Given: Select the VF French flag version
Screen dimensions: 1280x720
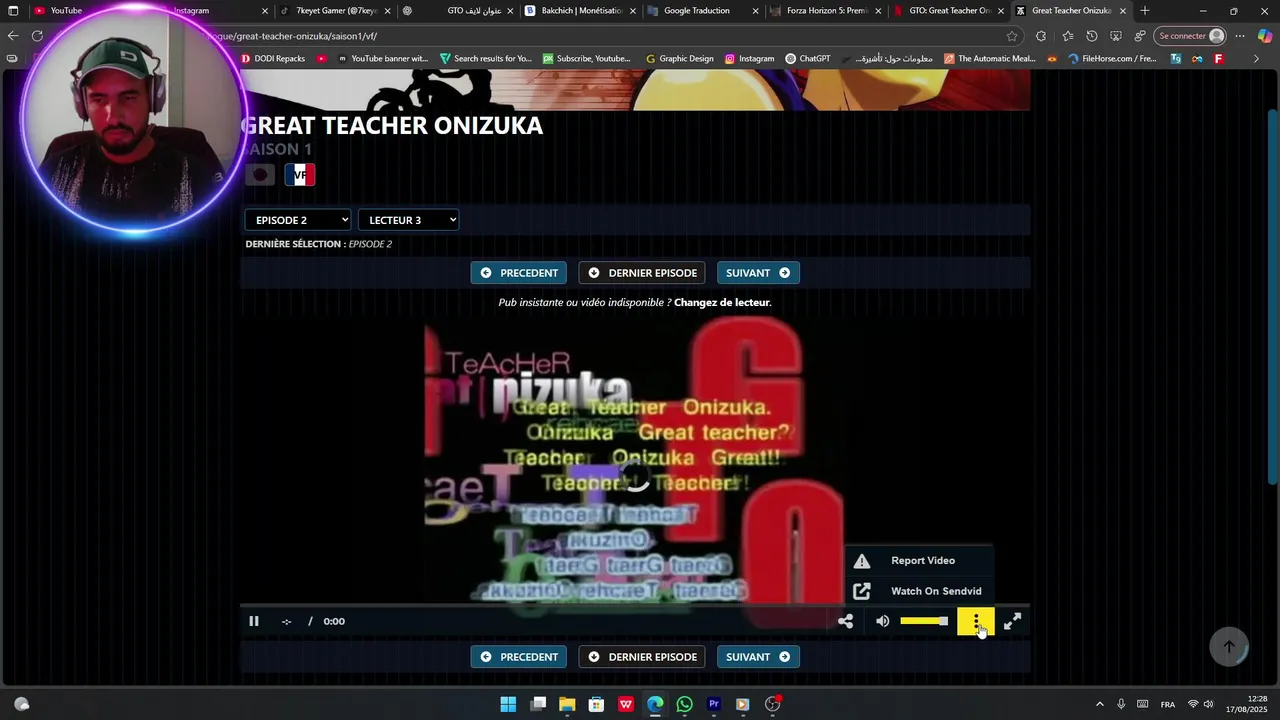Looking at the screenshot, I should pos(300,175).
